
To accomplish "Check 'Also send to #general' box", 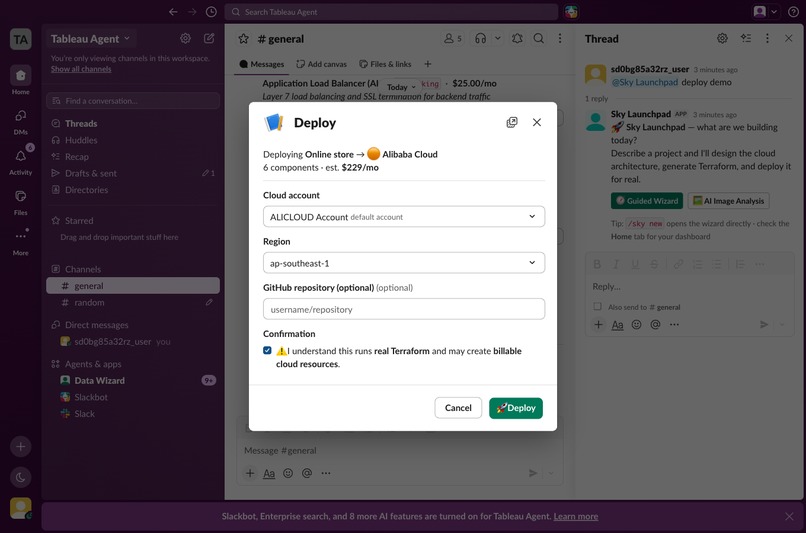I will [597, 306].
